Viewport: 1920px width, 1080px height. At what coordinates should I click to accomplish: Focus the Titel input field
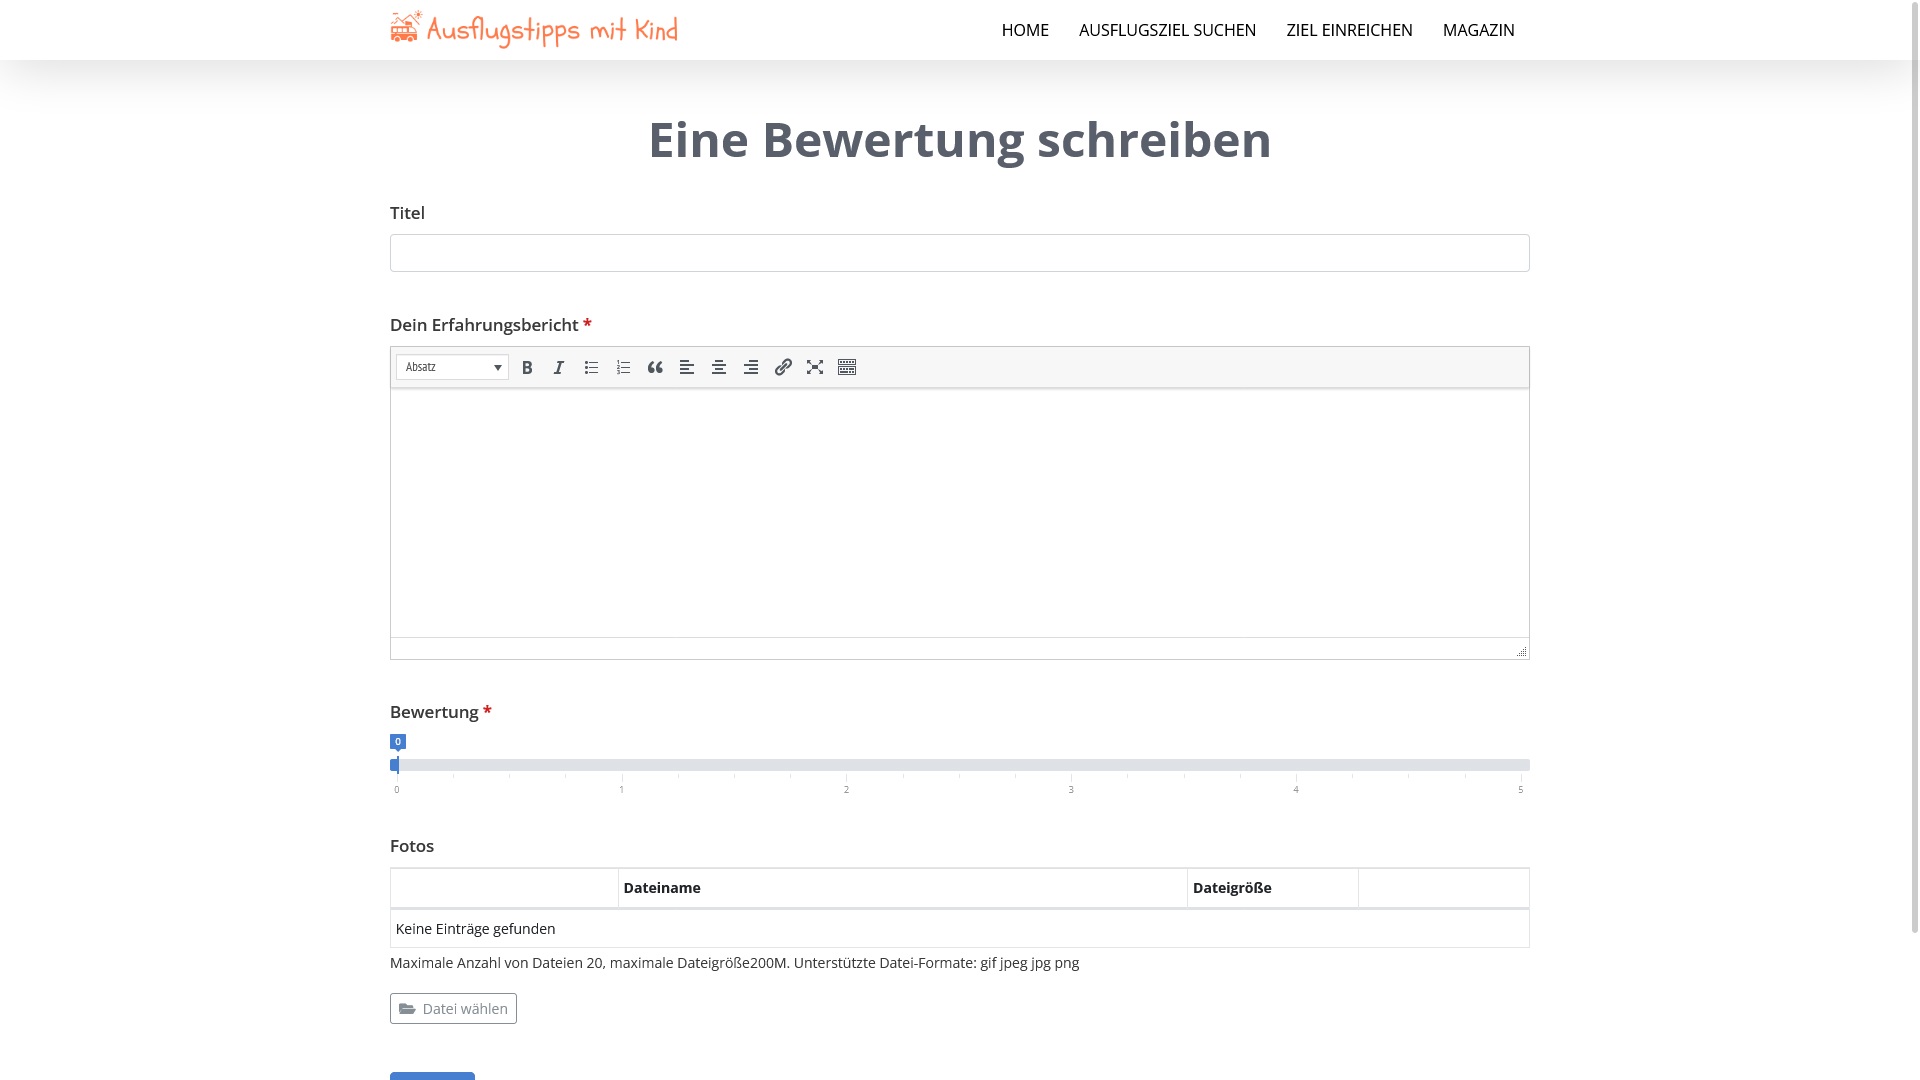(x=960, y=253)
